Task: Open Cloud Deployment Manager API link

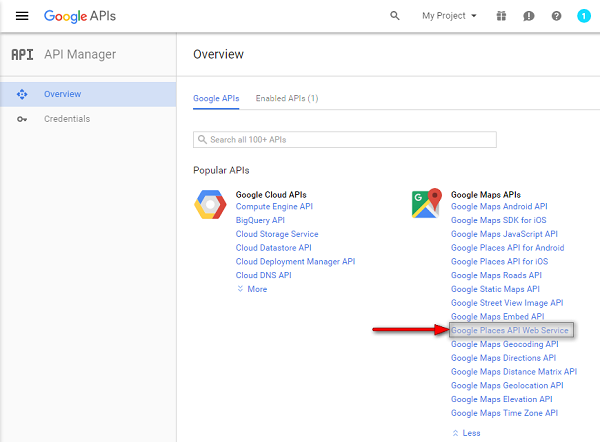Action: pyautogui.click(x=295, y=262)
